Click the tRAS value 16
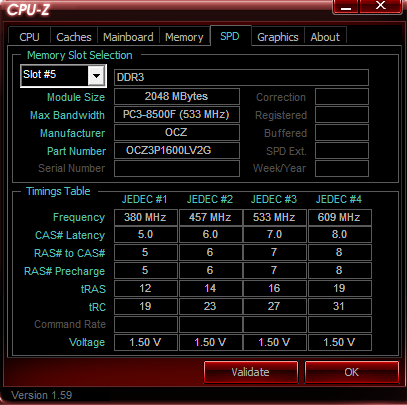The width and height of the screenshot is (407, 405). click(x=275, y=288)
